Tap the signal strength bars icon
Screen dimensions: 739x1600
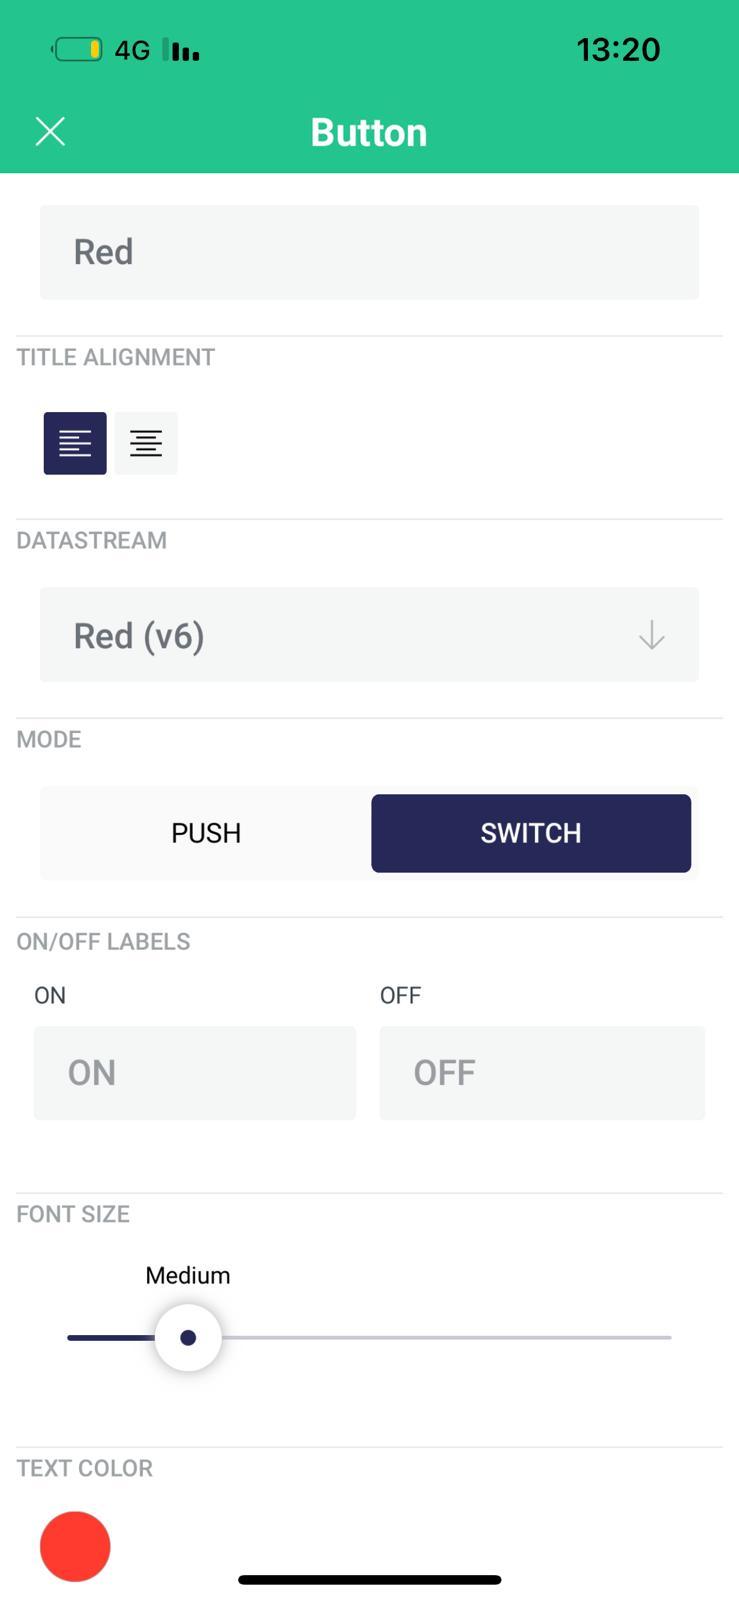tap(181, 50)
